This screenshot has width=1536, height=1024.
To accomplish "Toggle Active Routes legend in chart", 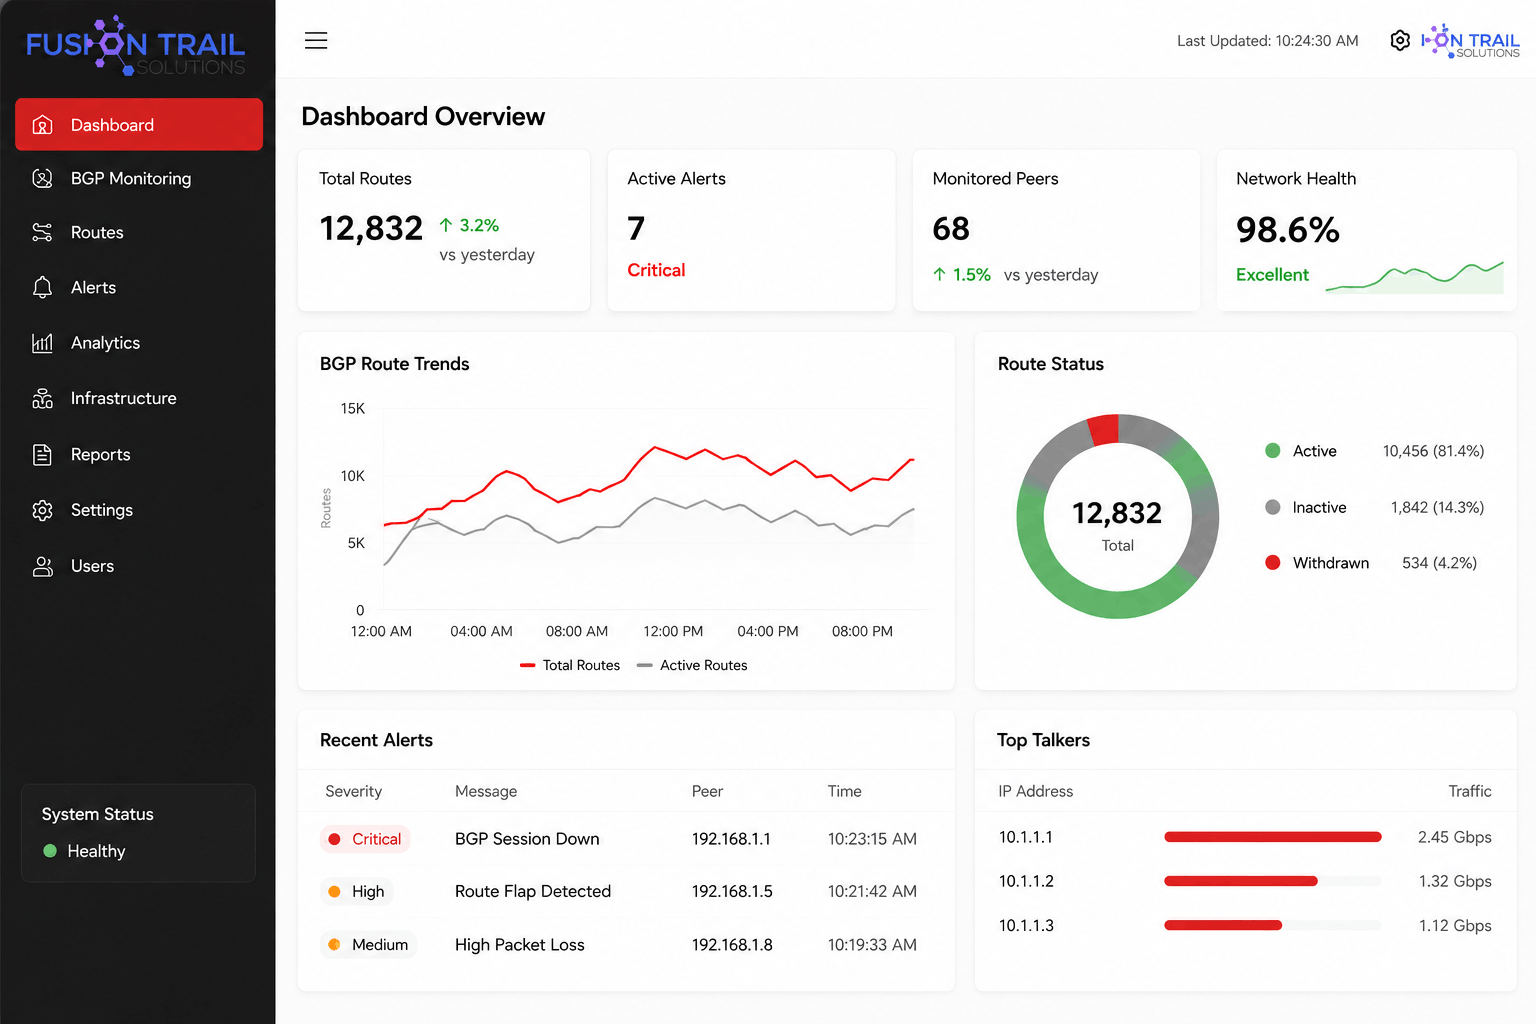I will pyautogui.click(x=692, y=665).
